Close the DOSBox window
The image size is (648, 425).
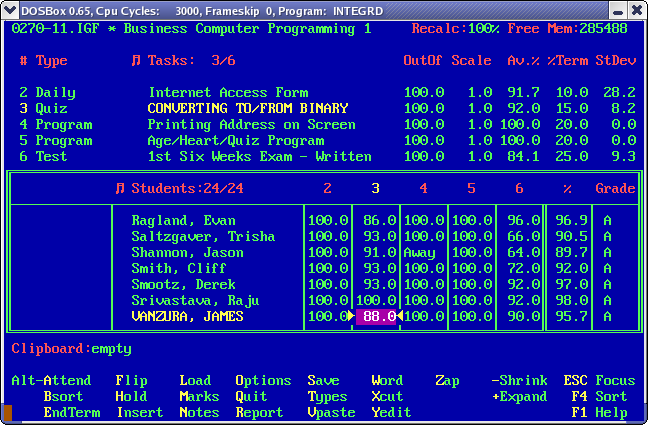tap(637, 10)
